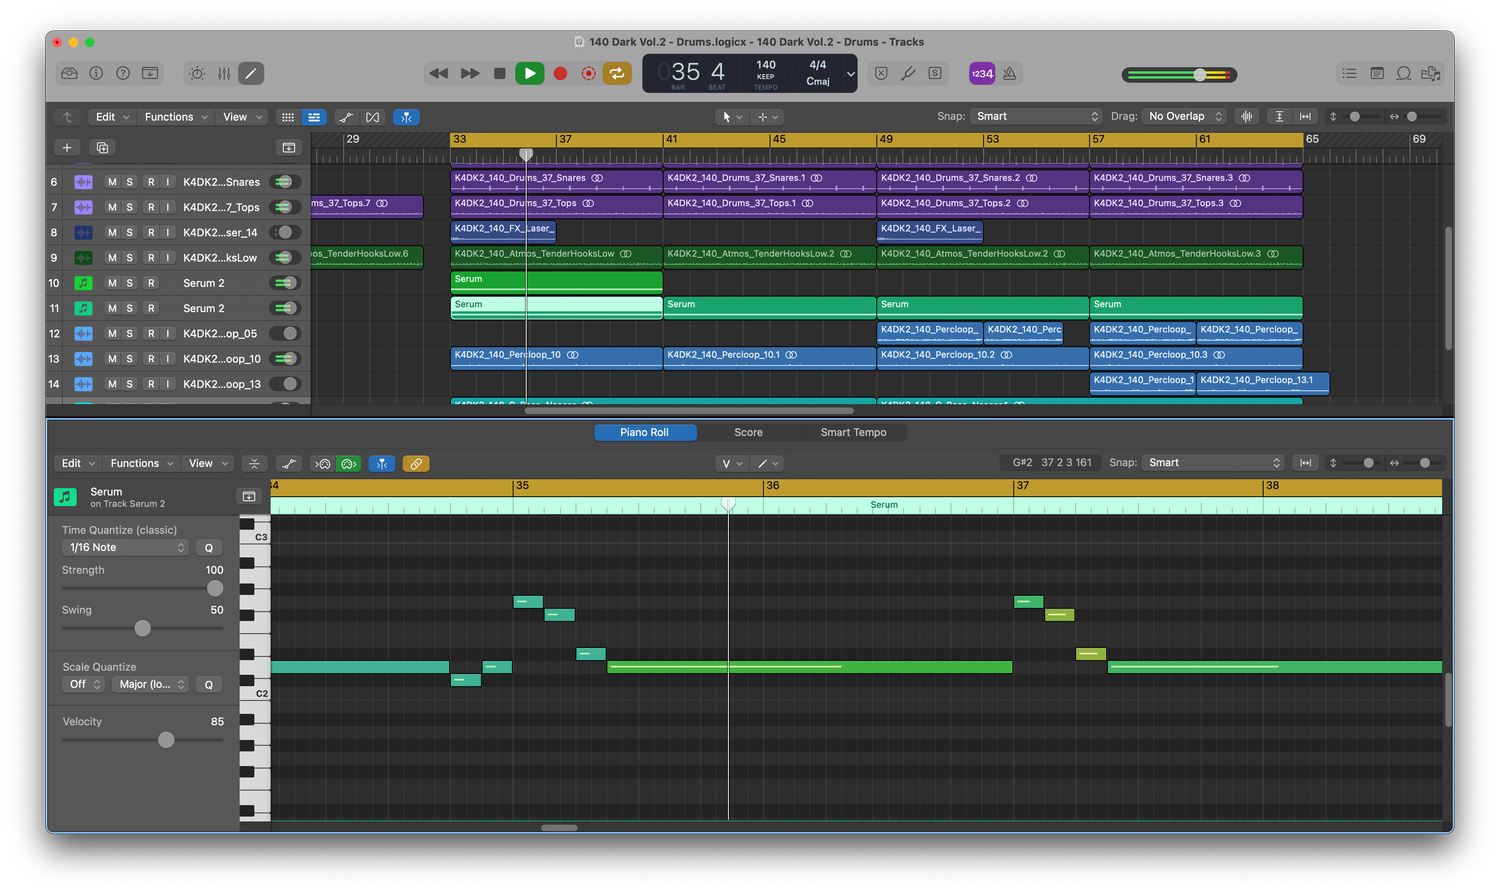Toggle the purple count-in button

click(x=982, y=73)
